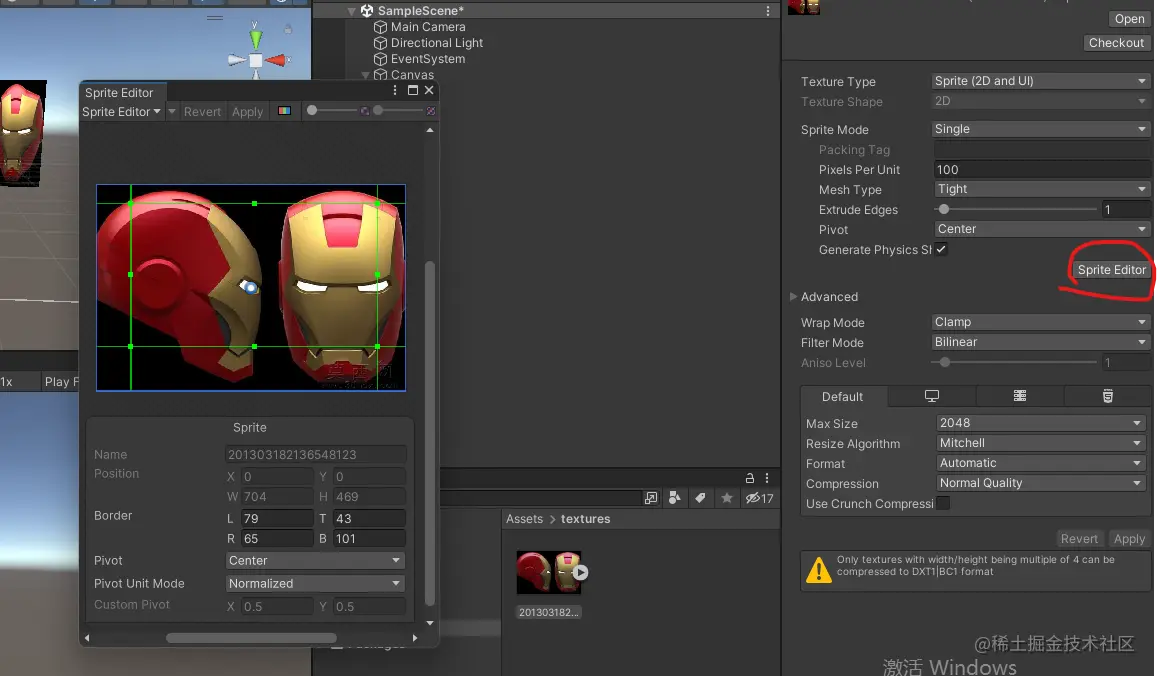The width and height of the screenshot is (1157, 676).
Task: Click the Main Camera cube icon
Action: [x=381, y=27]
